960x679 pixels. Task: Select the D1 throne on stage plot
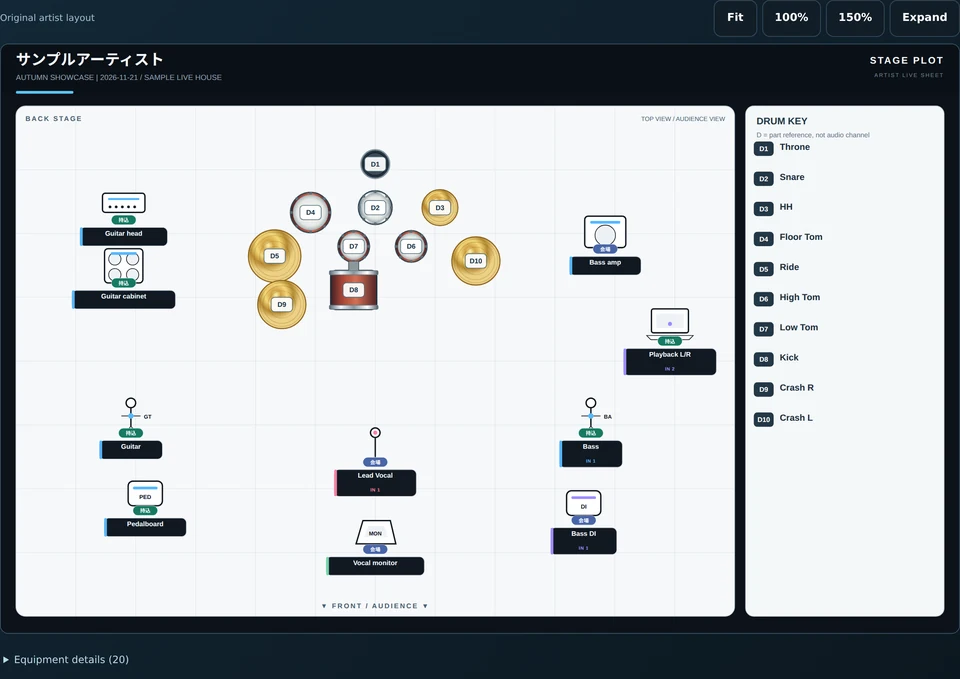(x=375, y=164)
